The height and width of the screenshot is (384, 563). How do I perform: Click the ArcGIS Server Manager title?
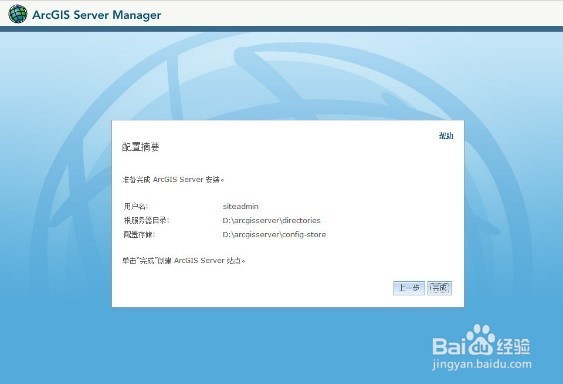pyautogui.click(x=97, y=15)
